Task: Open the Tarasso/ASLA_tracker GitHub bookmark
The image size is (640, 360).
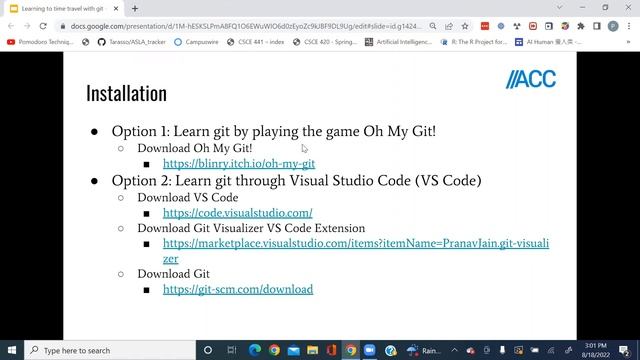Action: click(132, 42)
